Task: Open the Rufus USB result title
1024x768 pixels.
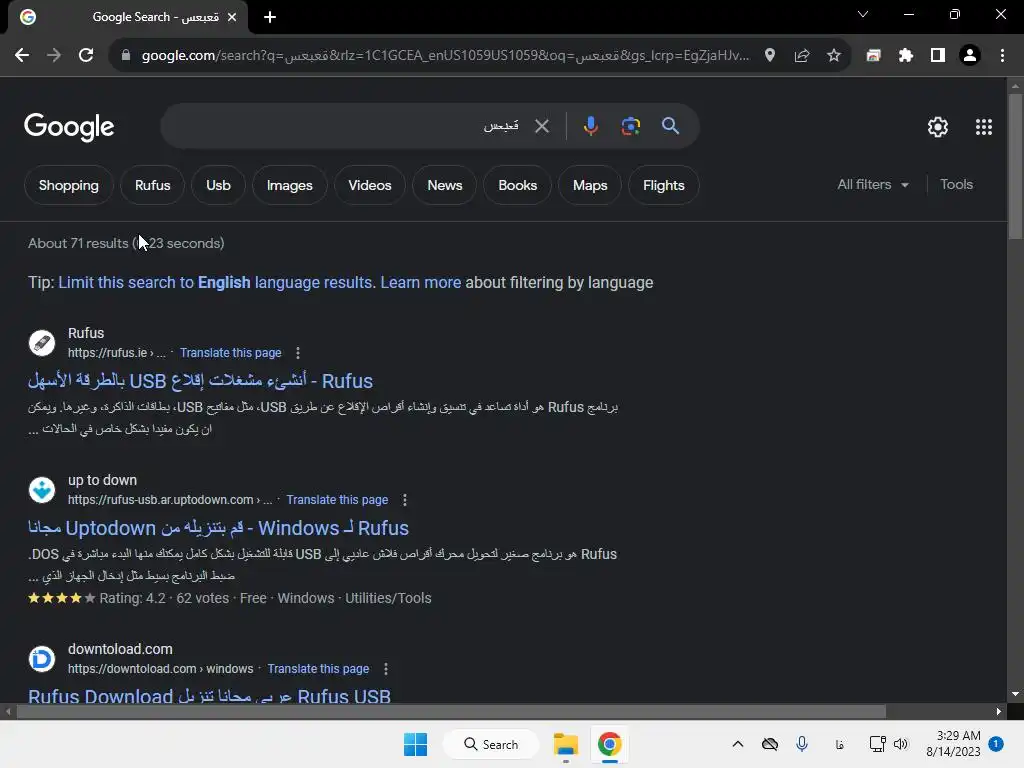Action: (x=200, y=381)
